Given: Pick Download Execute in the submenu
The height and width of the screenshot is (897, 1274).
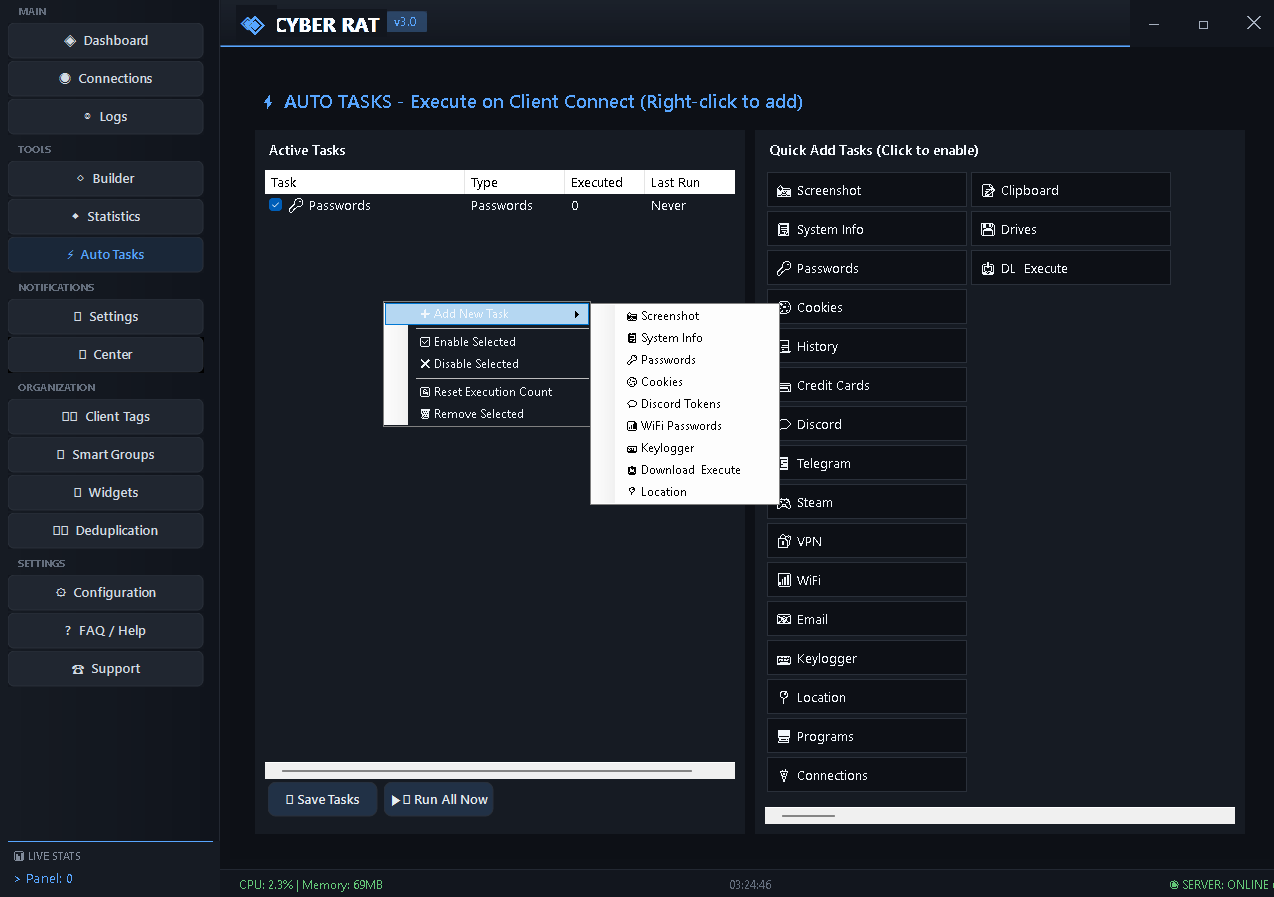Looking at the screenshot, I should 685,470.
